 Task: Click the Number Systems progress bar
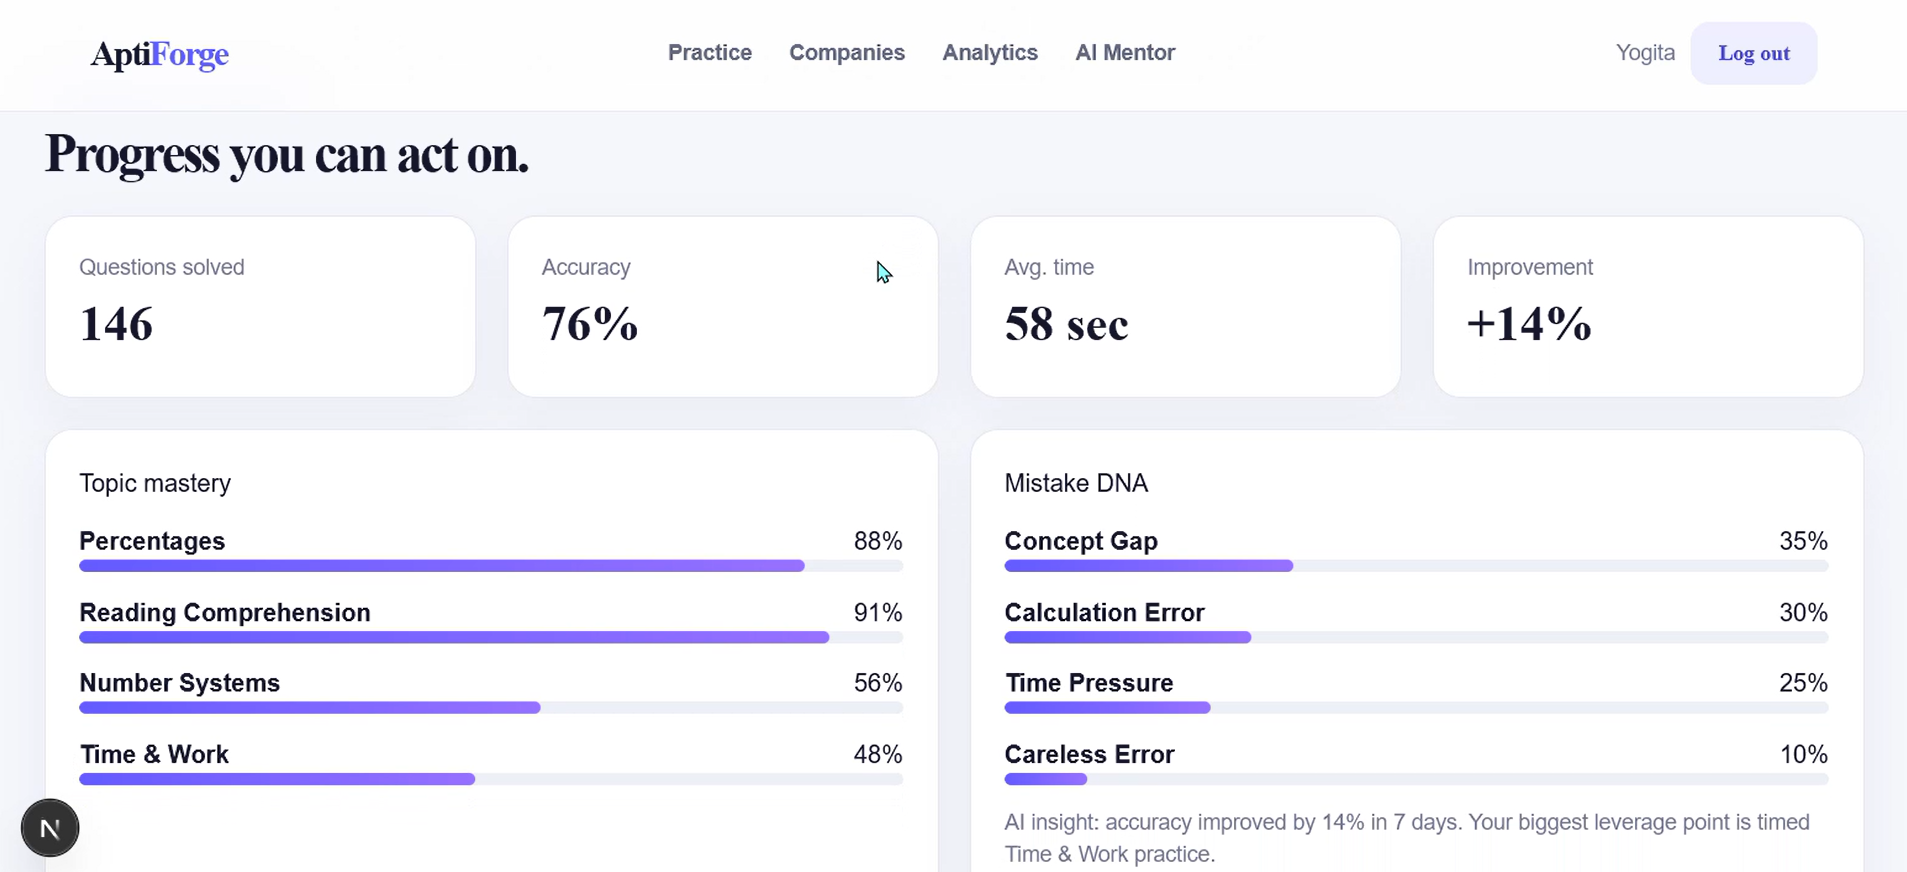tap(491, 708)
